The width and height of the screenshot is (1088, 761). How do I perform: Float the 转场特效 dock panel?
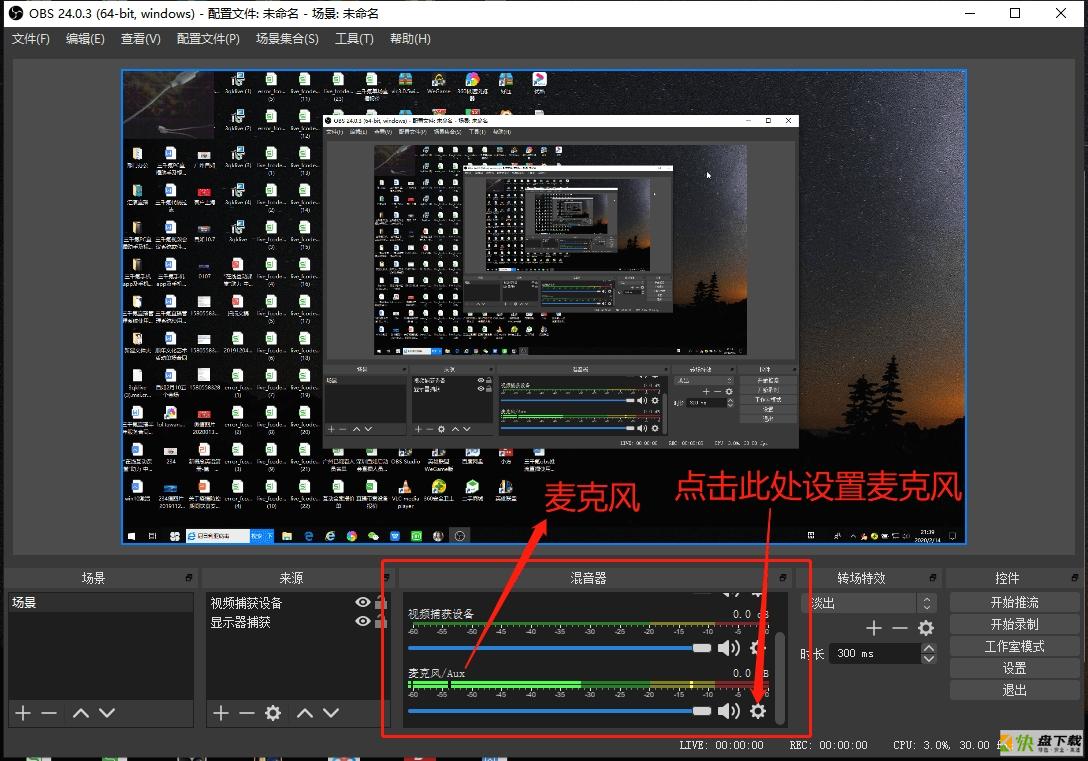(x=933, y=578)
